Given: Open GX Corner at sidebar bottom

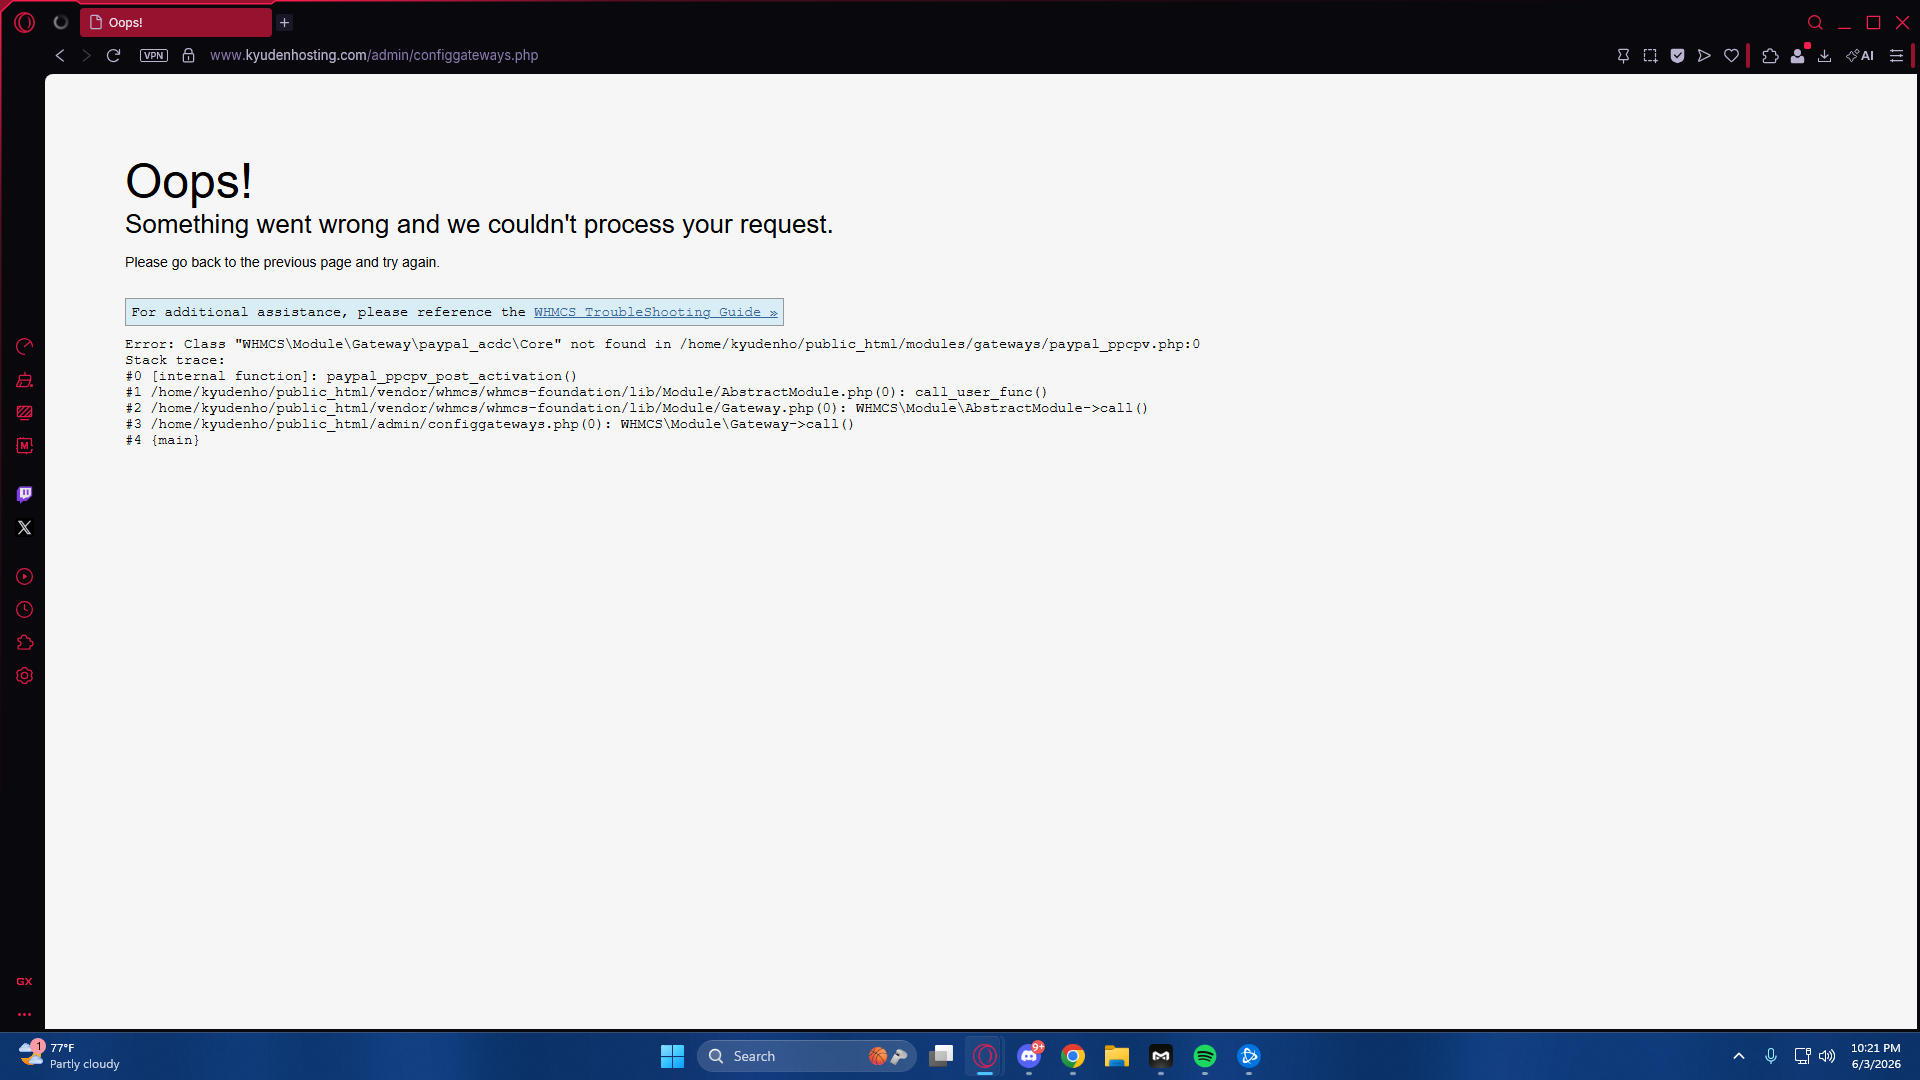Looking at the screenshot, I should point(25,982).
